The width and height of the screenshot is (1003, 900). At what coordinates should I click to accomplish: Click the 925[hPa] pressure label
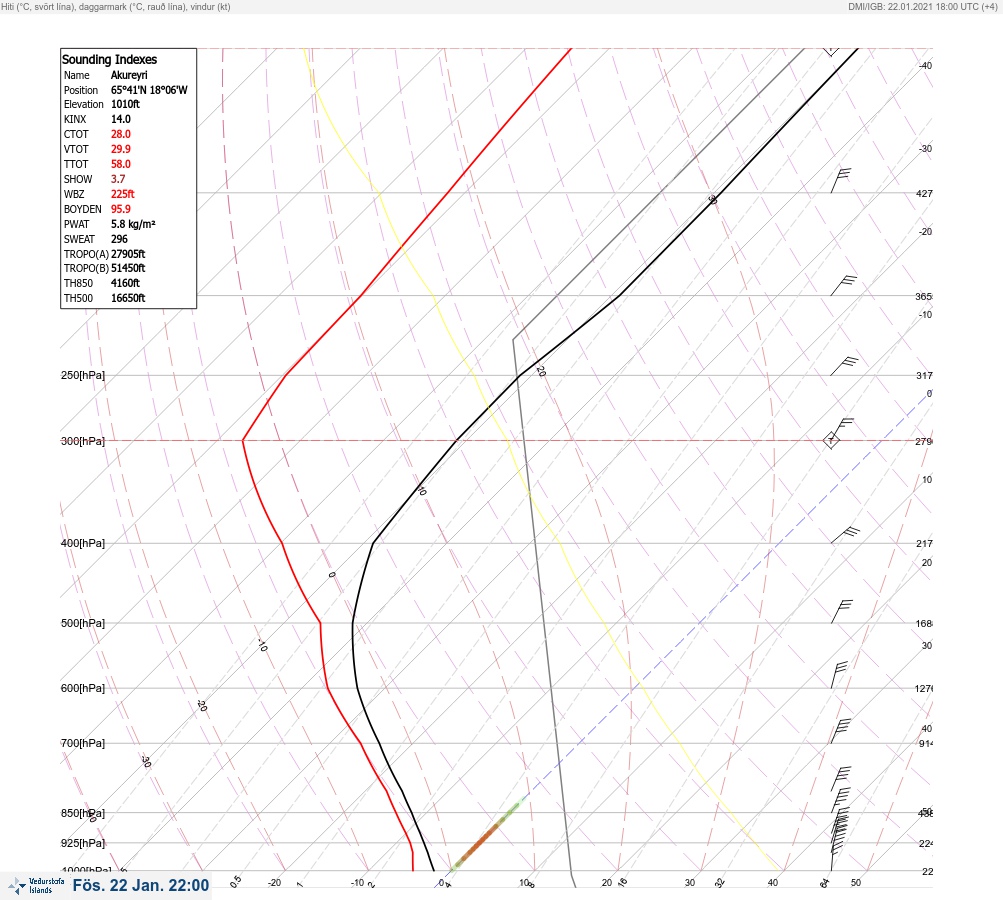pos(83,844)
